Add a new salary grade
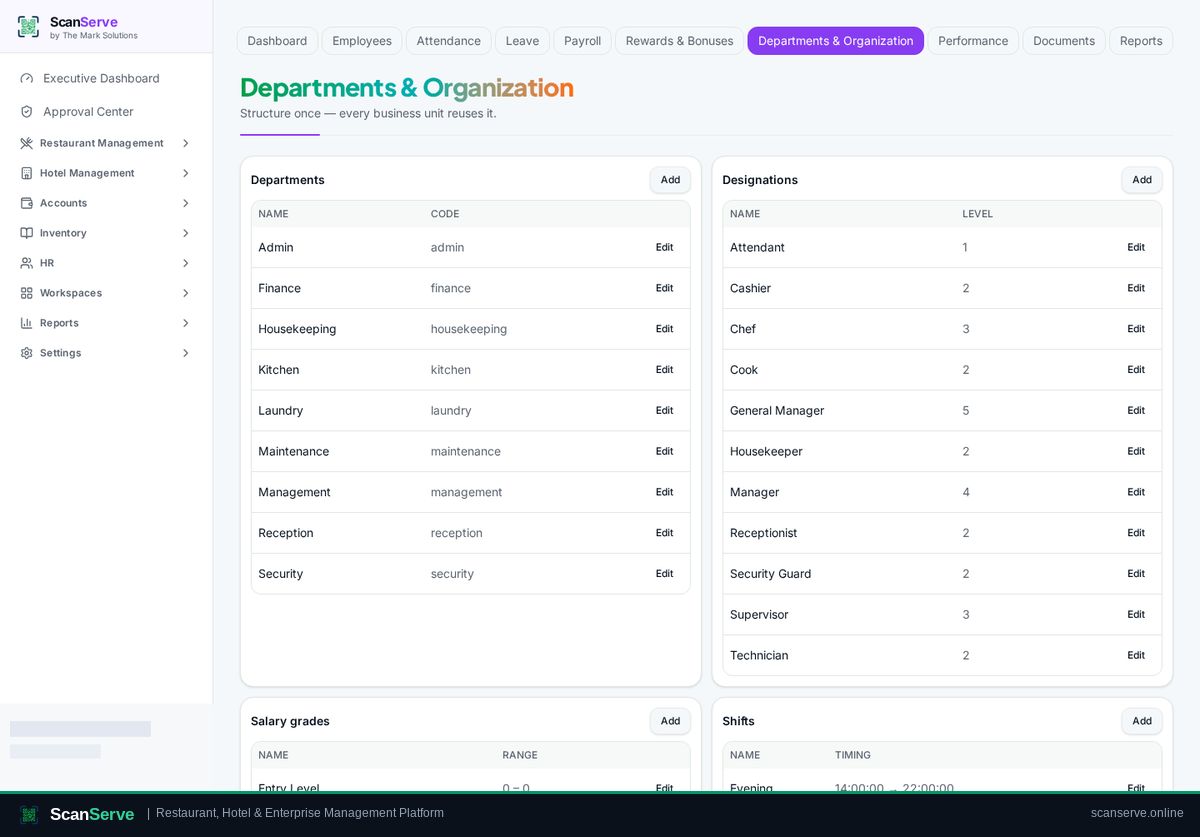 coord(670,721)
